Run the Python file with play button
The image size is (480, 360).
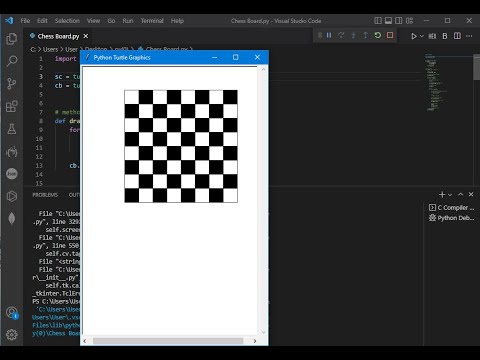[x=413, y=36]
